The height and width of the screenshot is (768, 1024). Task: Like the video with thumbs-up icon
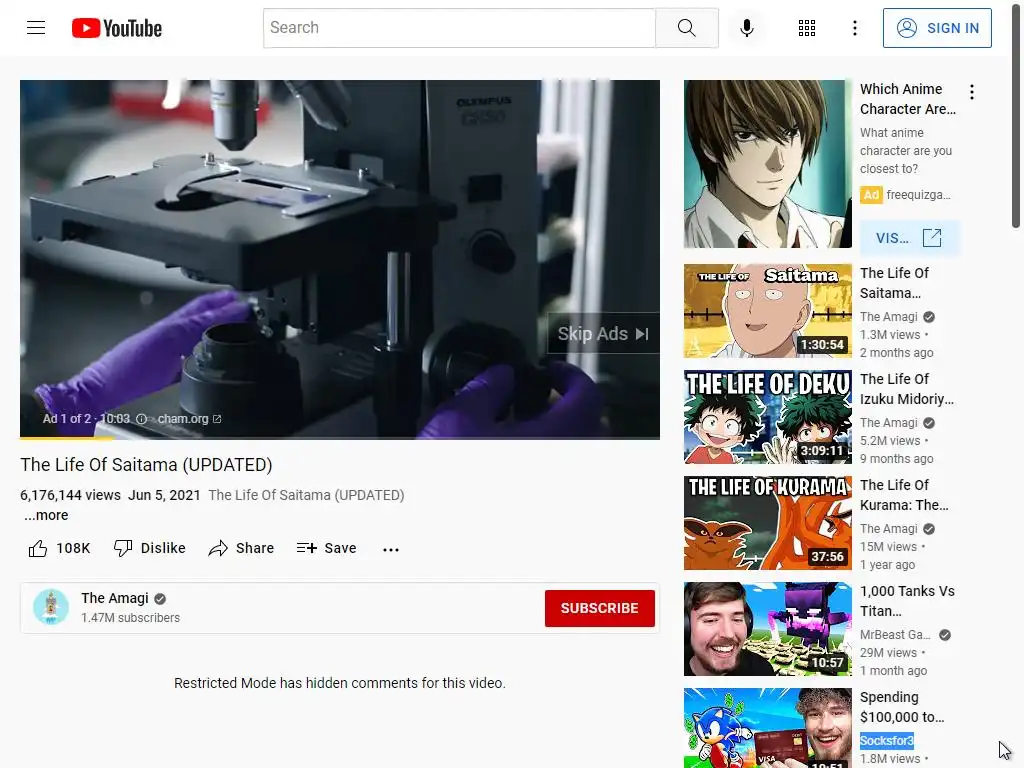coord(38,549)
